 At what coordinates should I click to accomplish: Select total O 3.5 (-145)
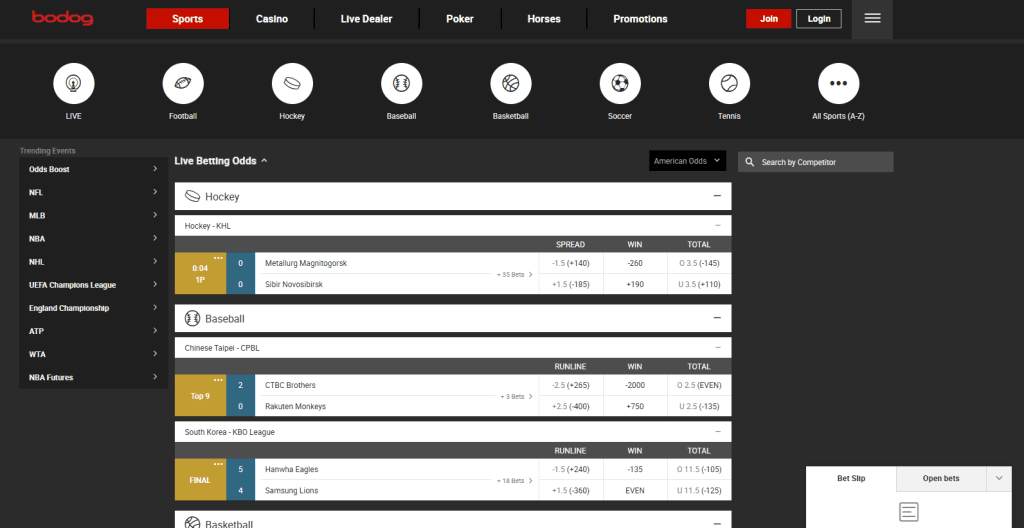pos(699,263)
